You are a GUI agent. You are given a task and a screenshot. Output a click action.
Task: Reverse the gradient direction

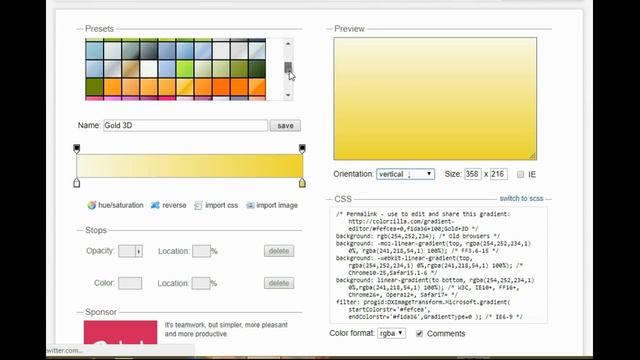[169, 205]
